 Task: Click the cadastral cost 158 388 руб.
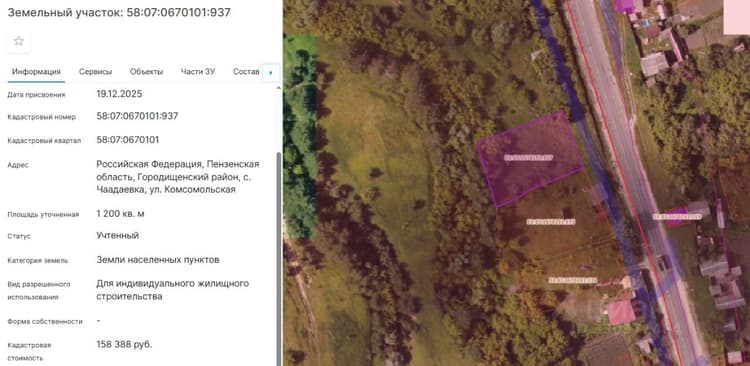tap(124, 344)
